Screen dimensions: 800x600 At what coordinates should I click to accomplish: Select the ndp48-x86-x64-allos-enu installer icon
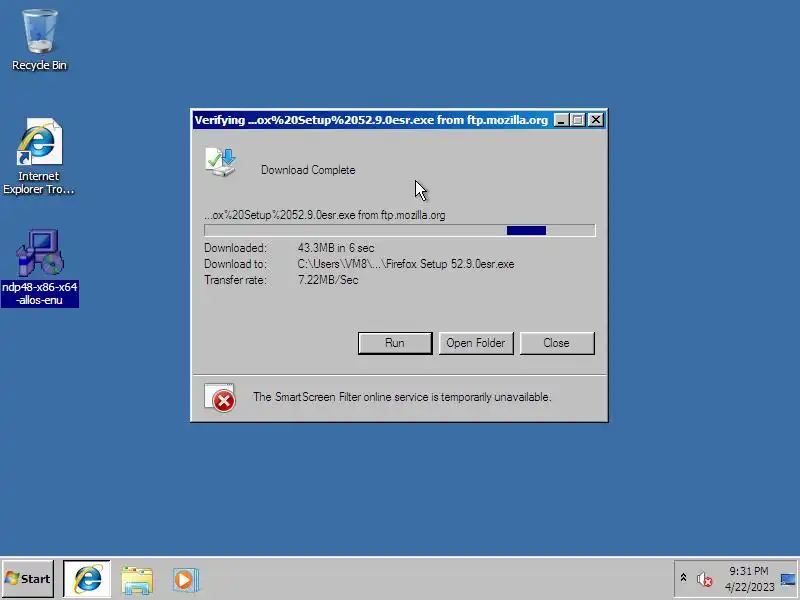click(x=39, y=268)
